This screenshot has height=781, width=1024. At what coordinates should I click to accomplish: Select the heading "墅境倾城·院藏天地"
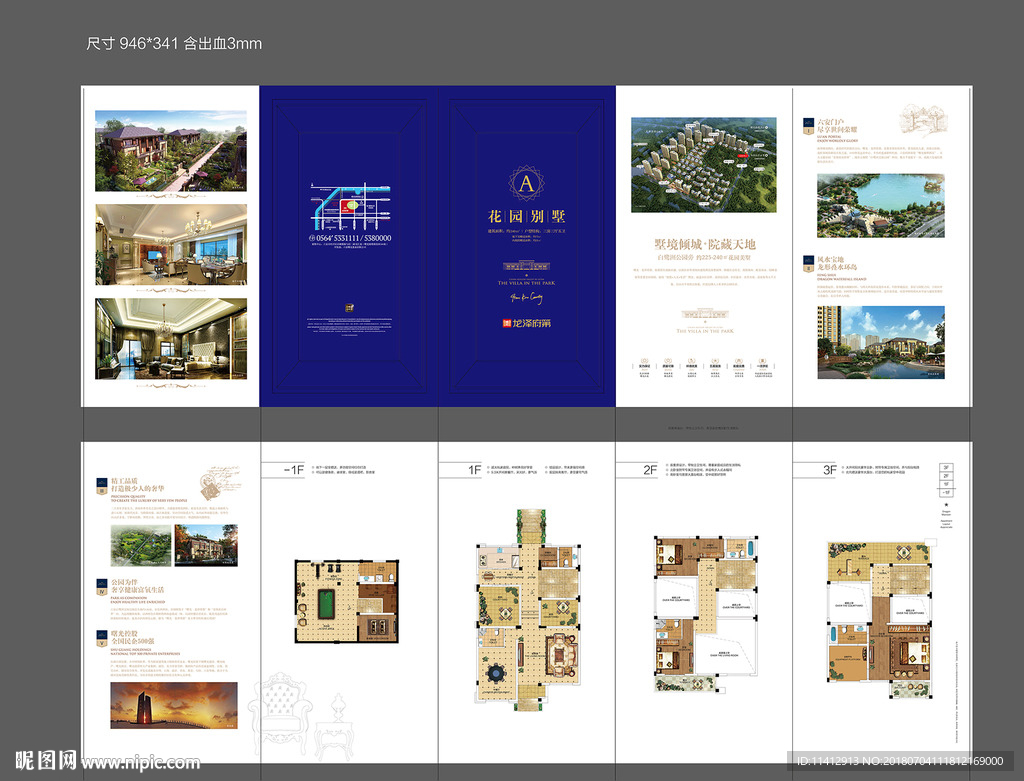705,244
